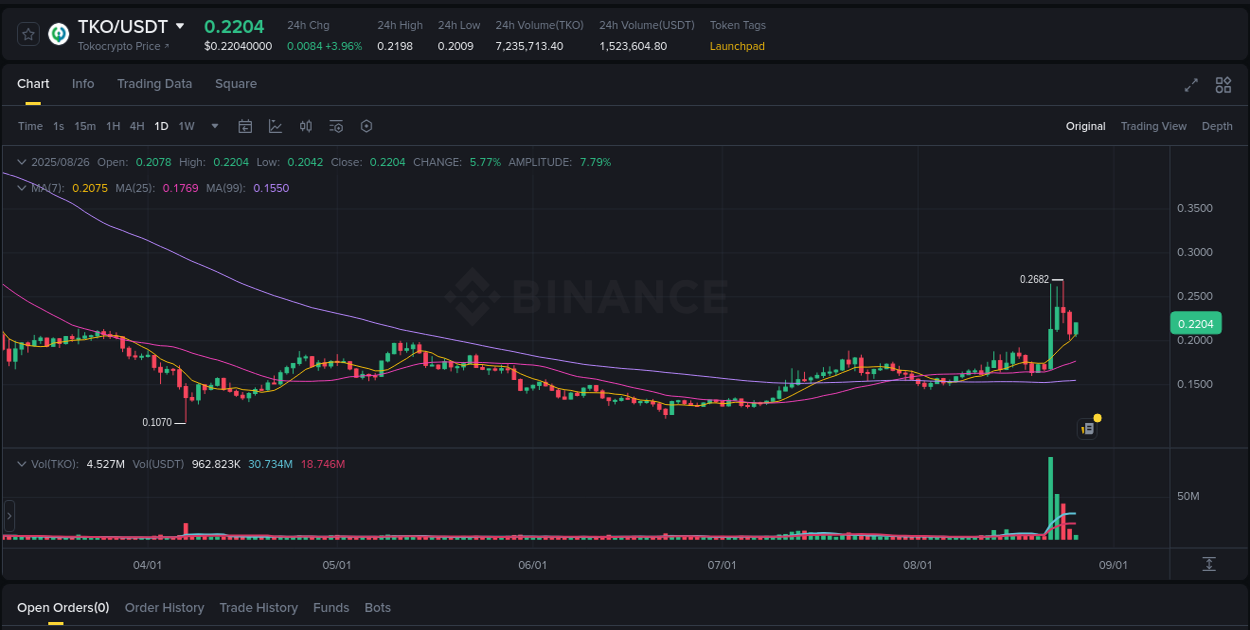Switch to the Order History tab
The width and height of the screenshot is (1250, 630).
pyautogui.click(x=164, y=607)
